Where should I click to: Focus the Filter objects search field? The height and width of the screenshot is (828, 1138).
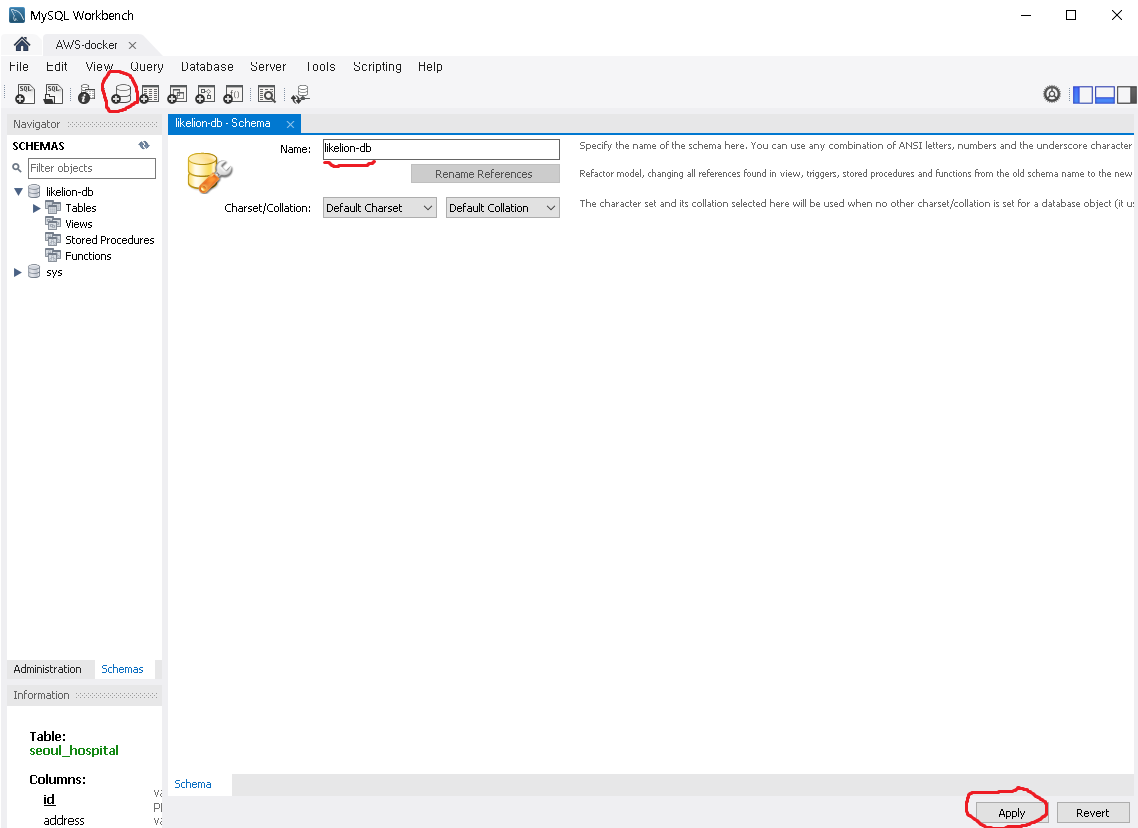coord(91,168)
